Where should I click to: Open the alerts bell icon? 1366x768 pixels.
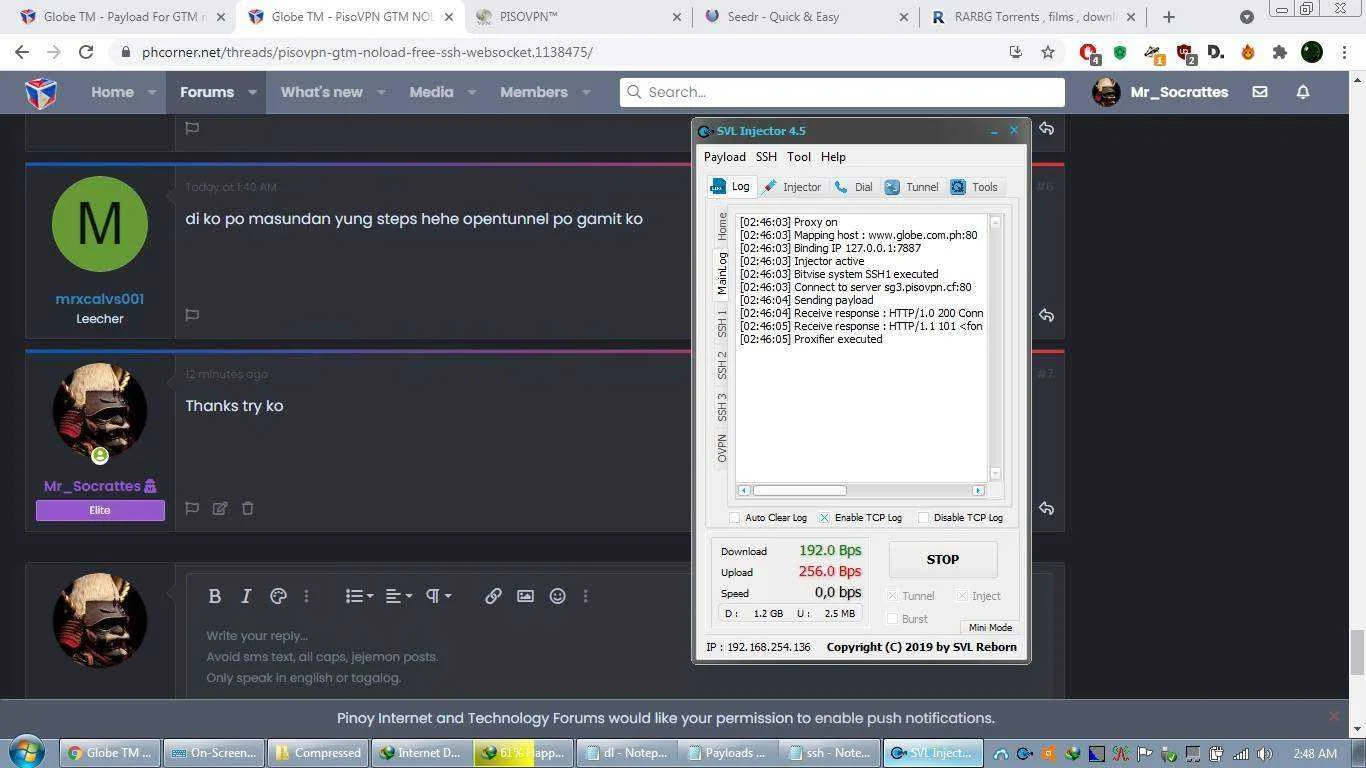tap(1303, 92)
